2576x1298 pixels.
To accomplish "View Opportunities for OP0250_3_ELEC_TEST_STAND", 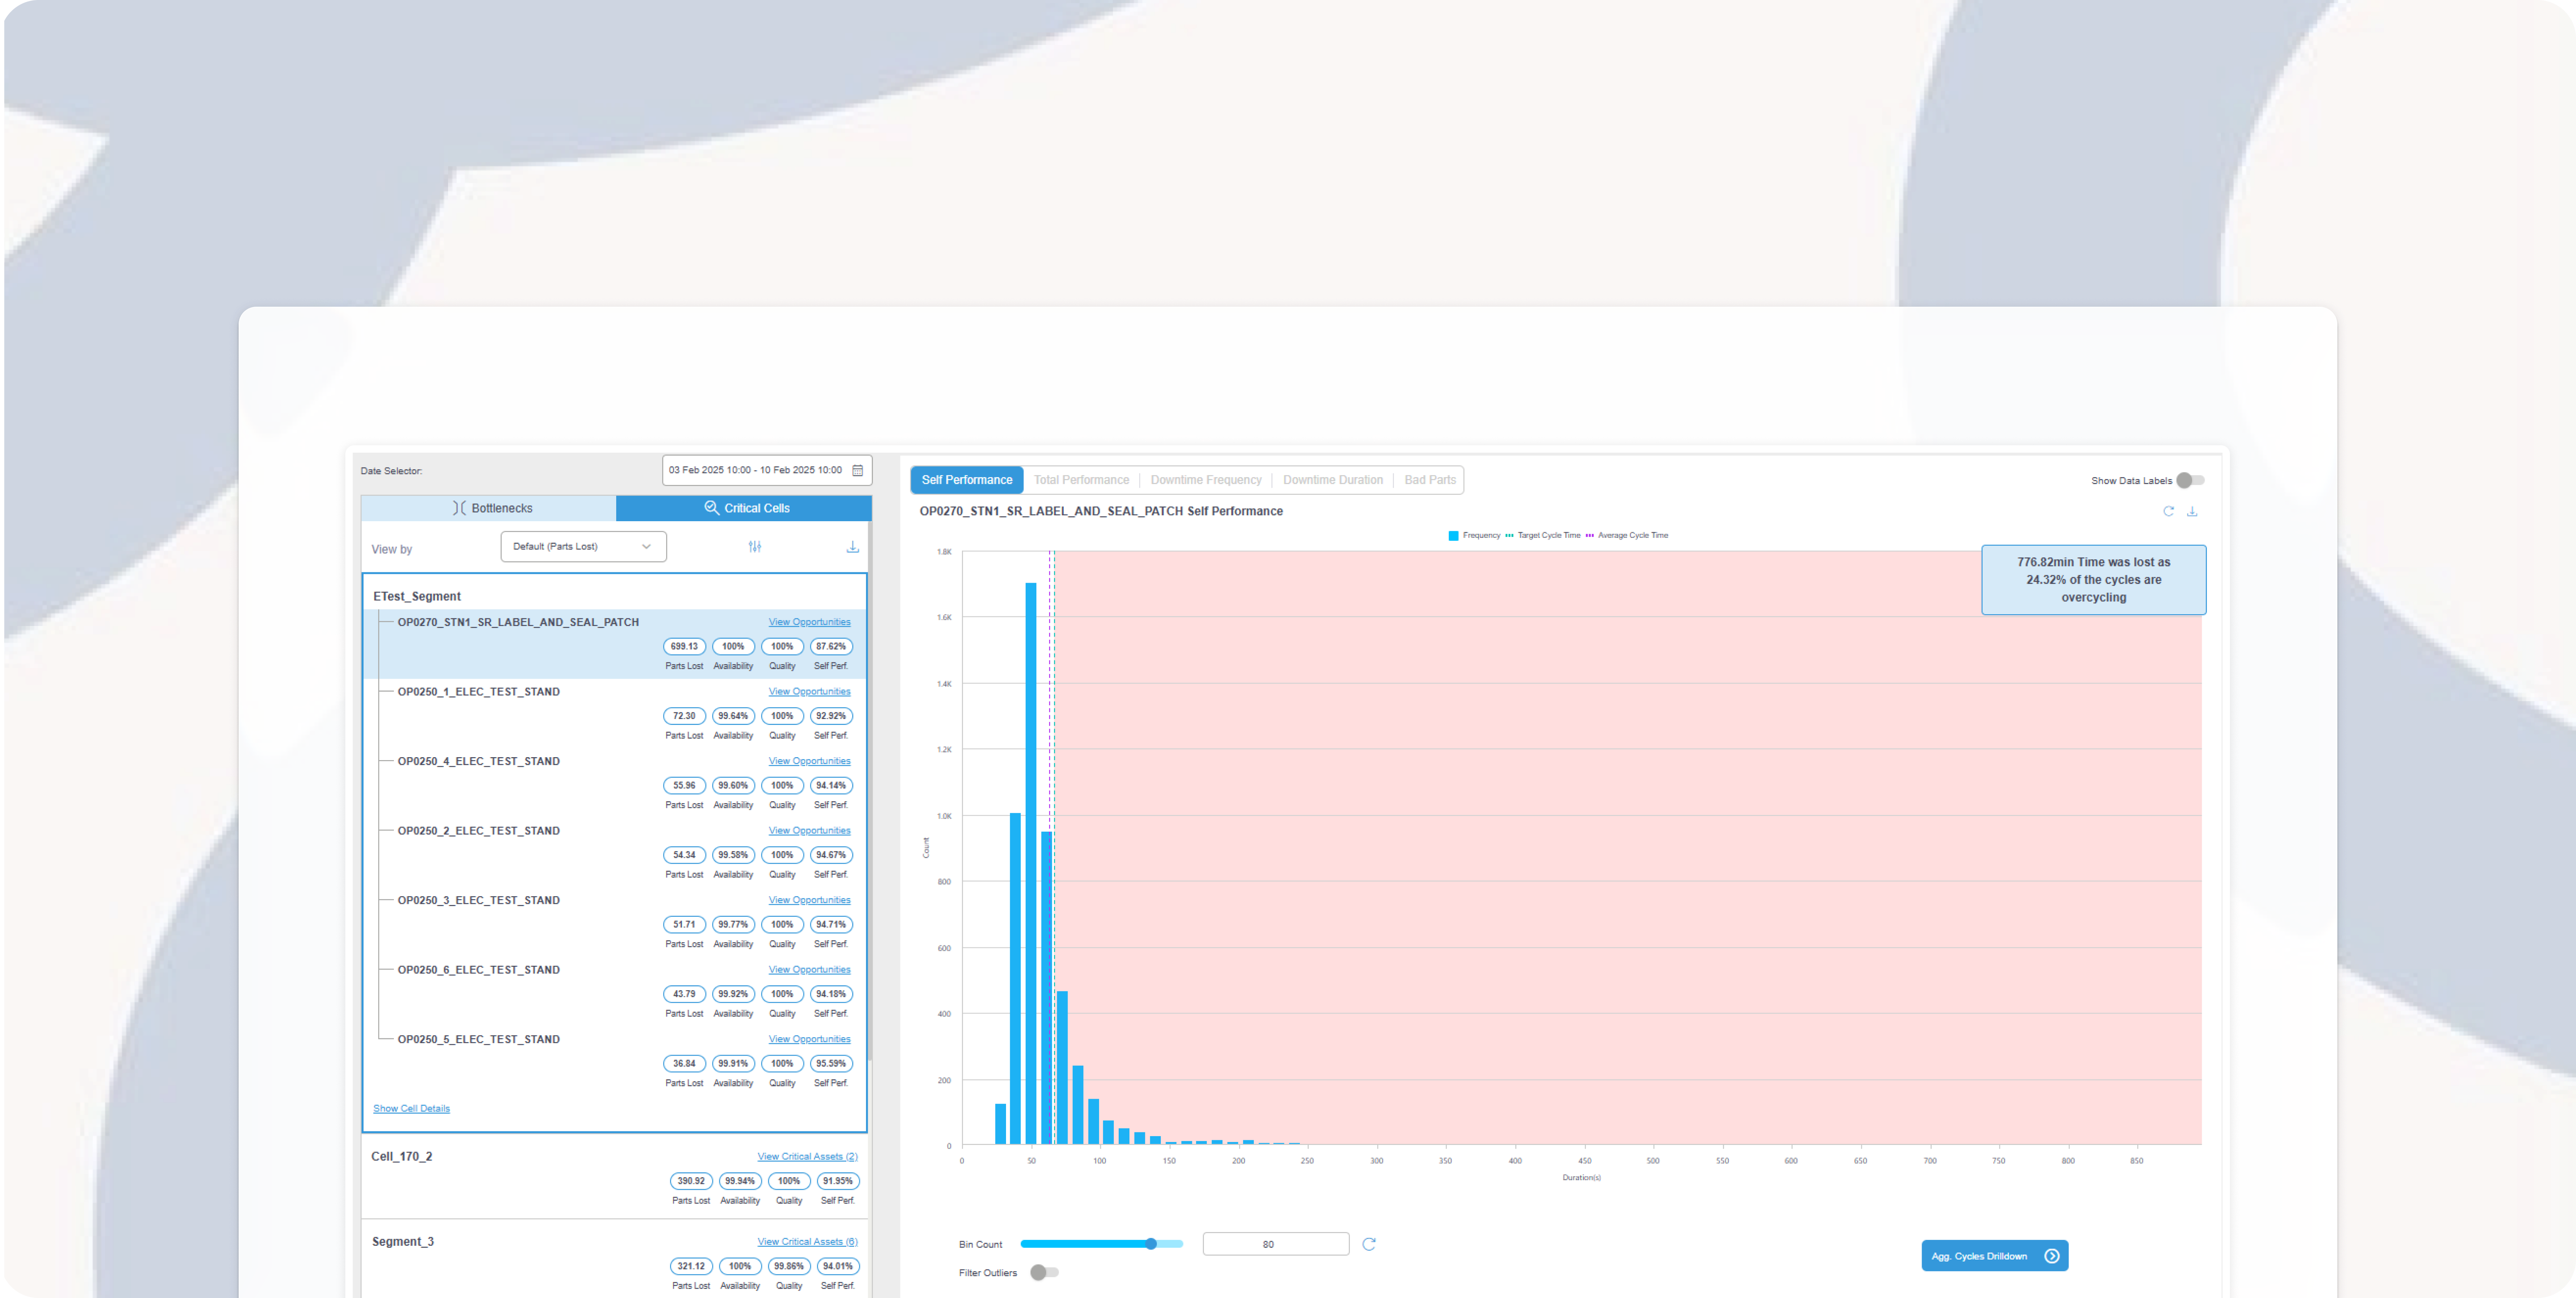I will [809, 900].
